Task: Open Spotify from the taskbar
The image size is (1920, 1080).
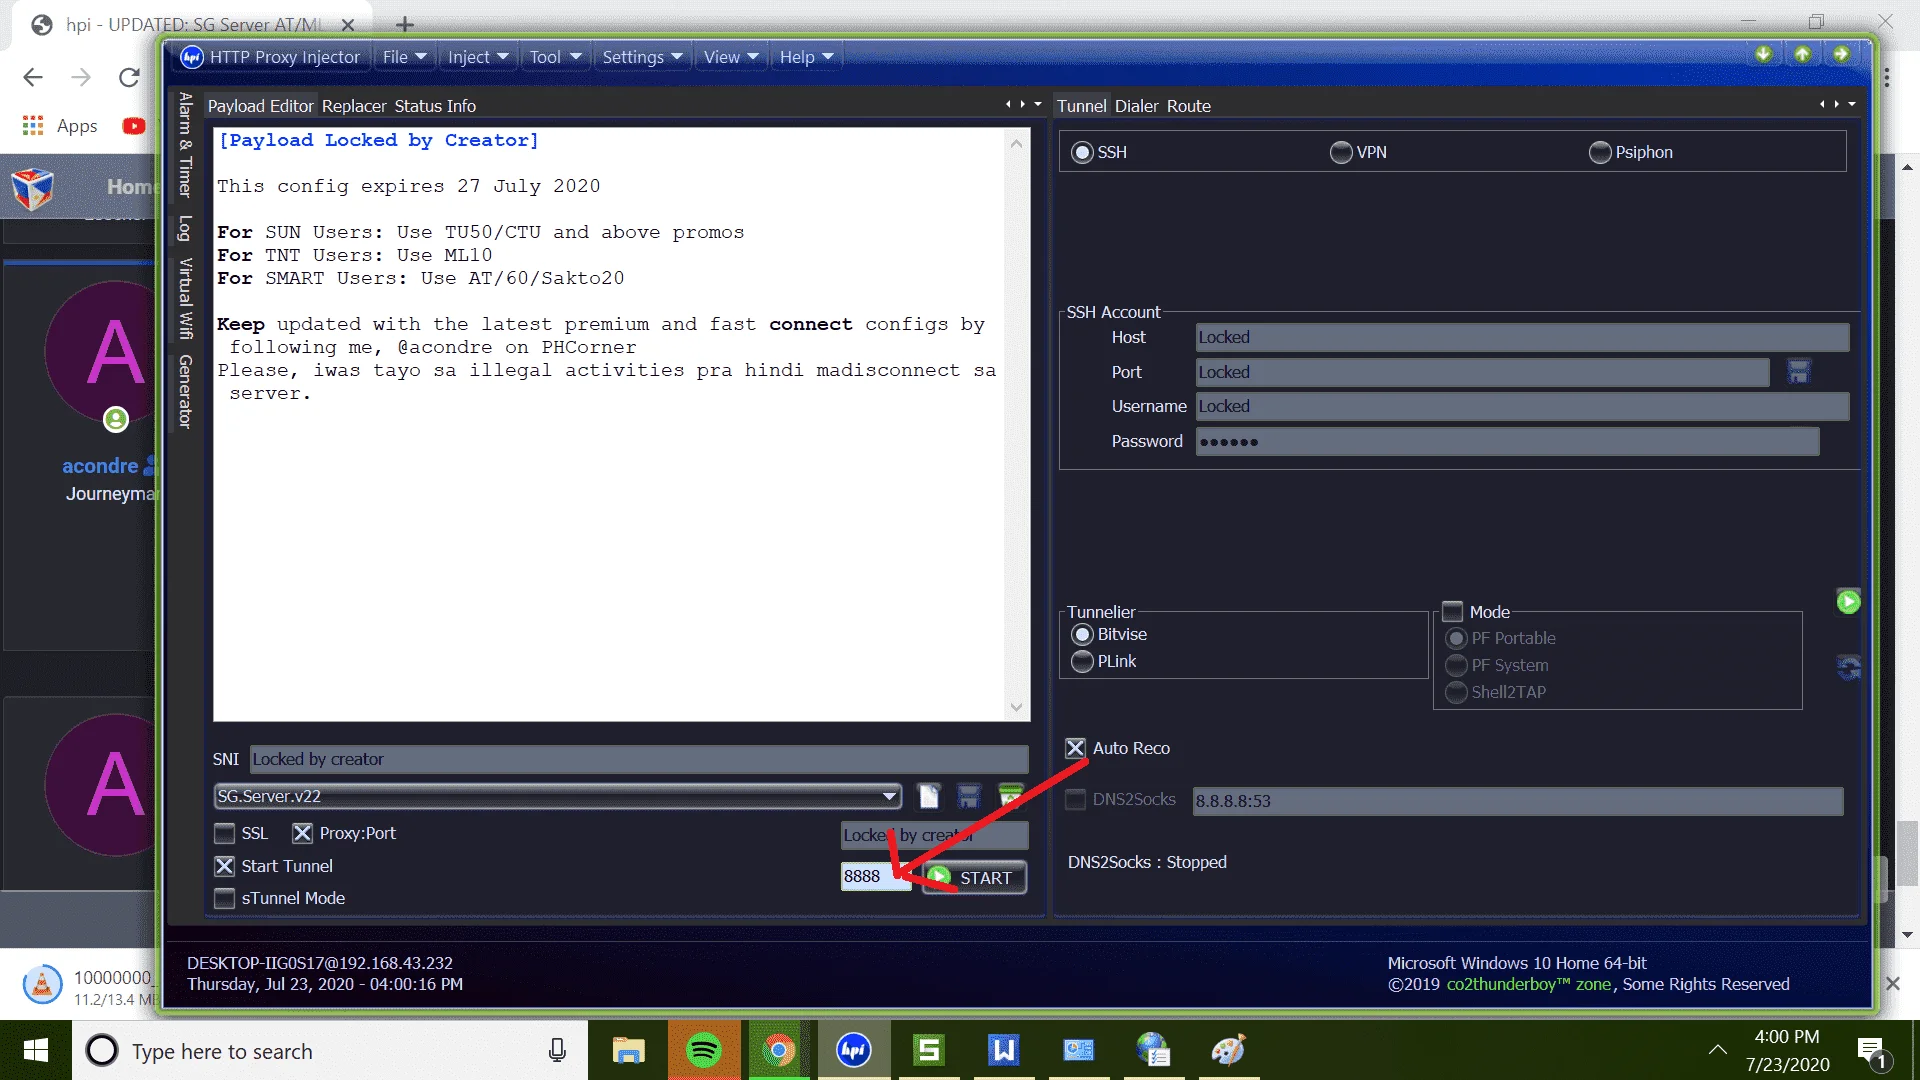Action: pos(704,1051)
